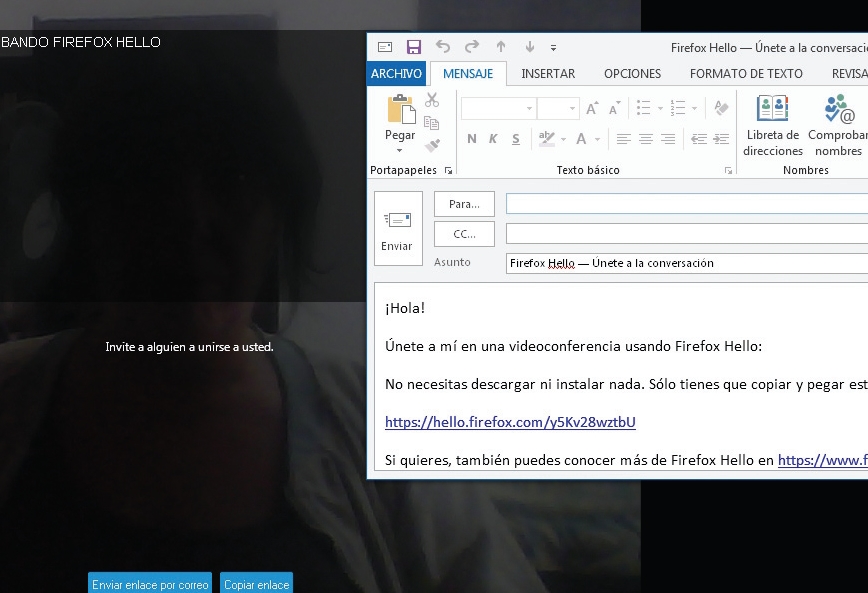Open the font name combo box
This screenshot has width=868, height=593.
pos(498,109)
